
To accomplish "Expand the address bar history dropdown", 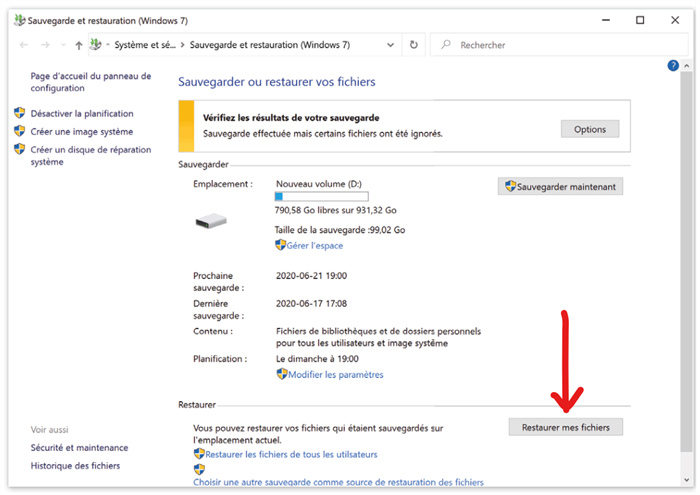I will pyautogui.click(x=390, y=45).
